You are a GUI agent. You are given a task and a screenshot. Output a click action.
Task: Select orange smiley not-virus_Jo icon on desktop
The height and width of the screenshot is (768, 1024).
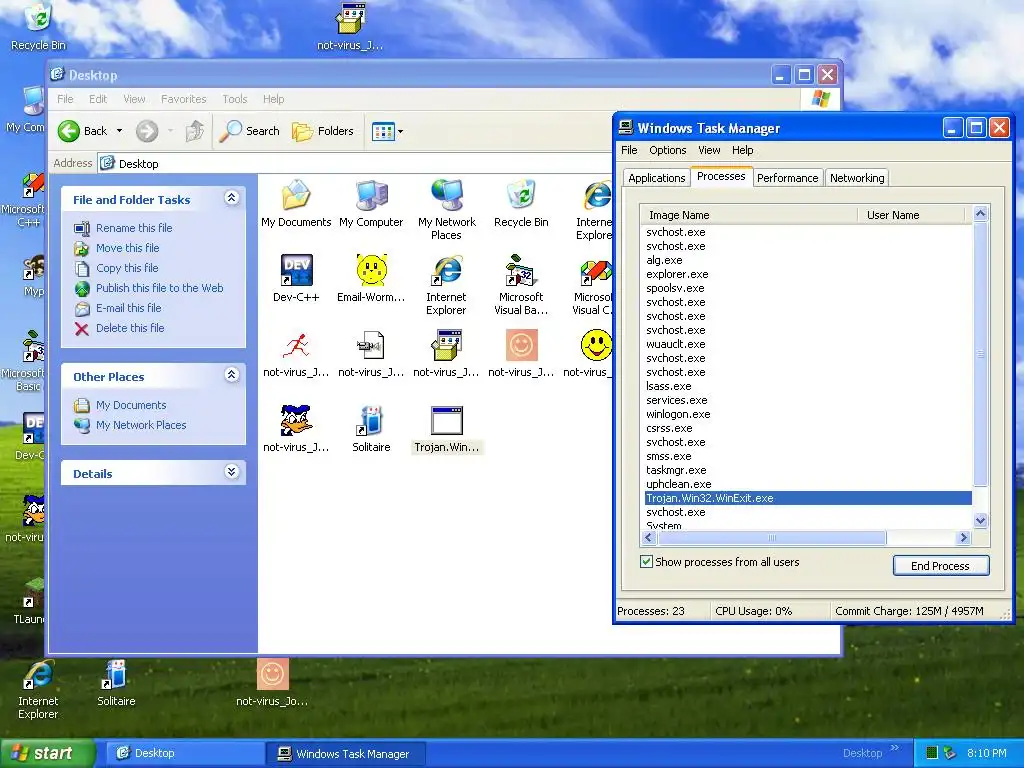(272, 675)
